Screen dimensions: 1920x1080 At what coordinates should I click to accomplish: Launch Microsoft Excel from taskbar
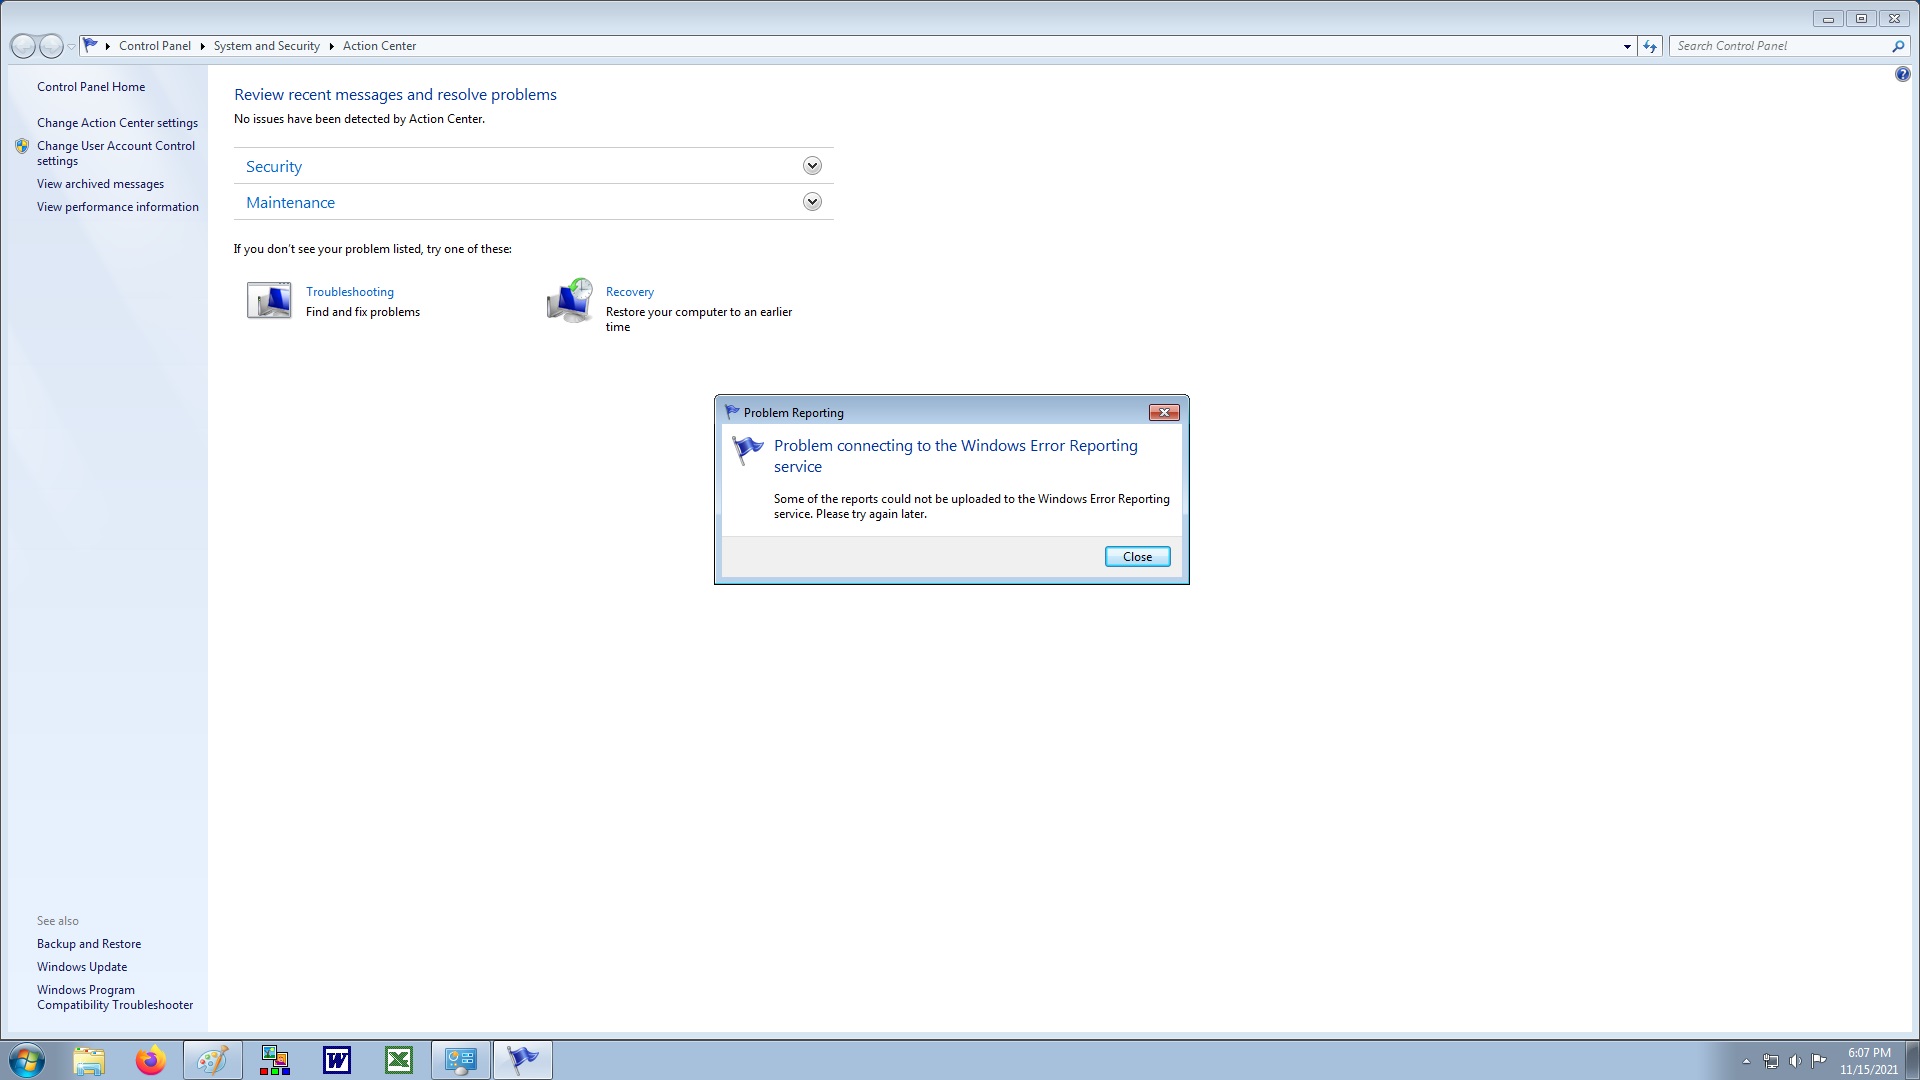click(x=399, y=1060)
